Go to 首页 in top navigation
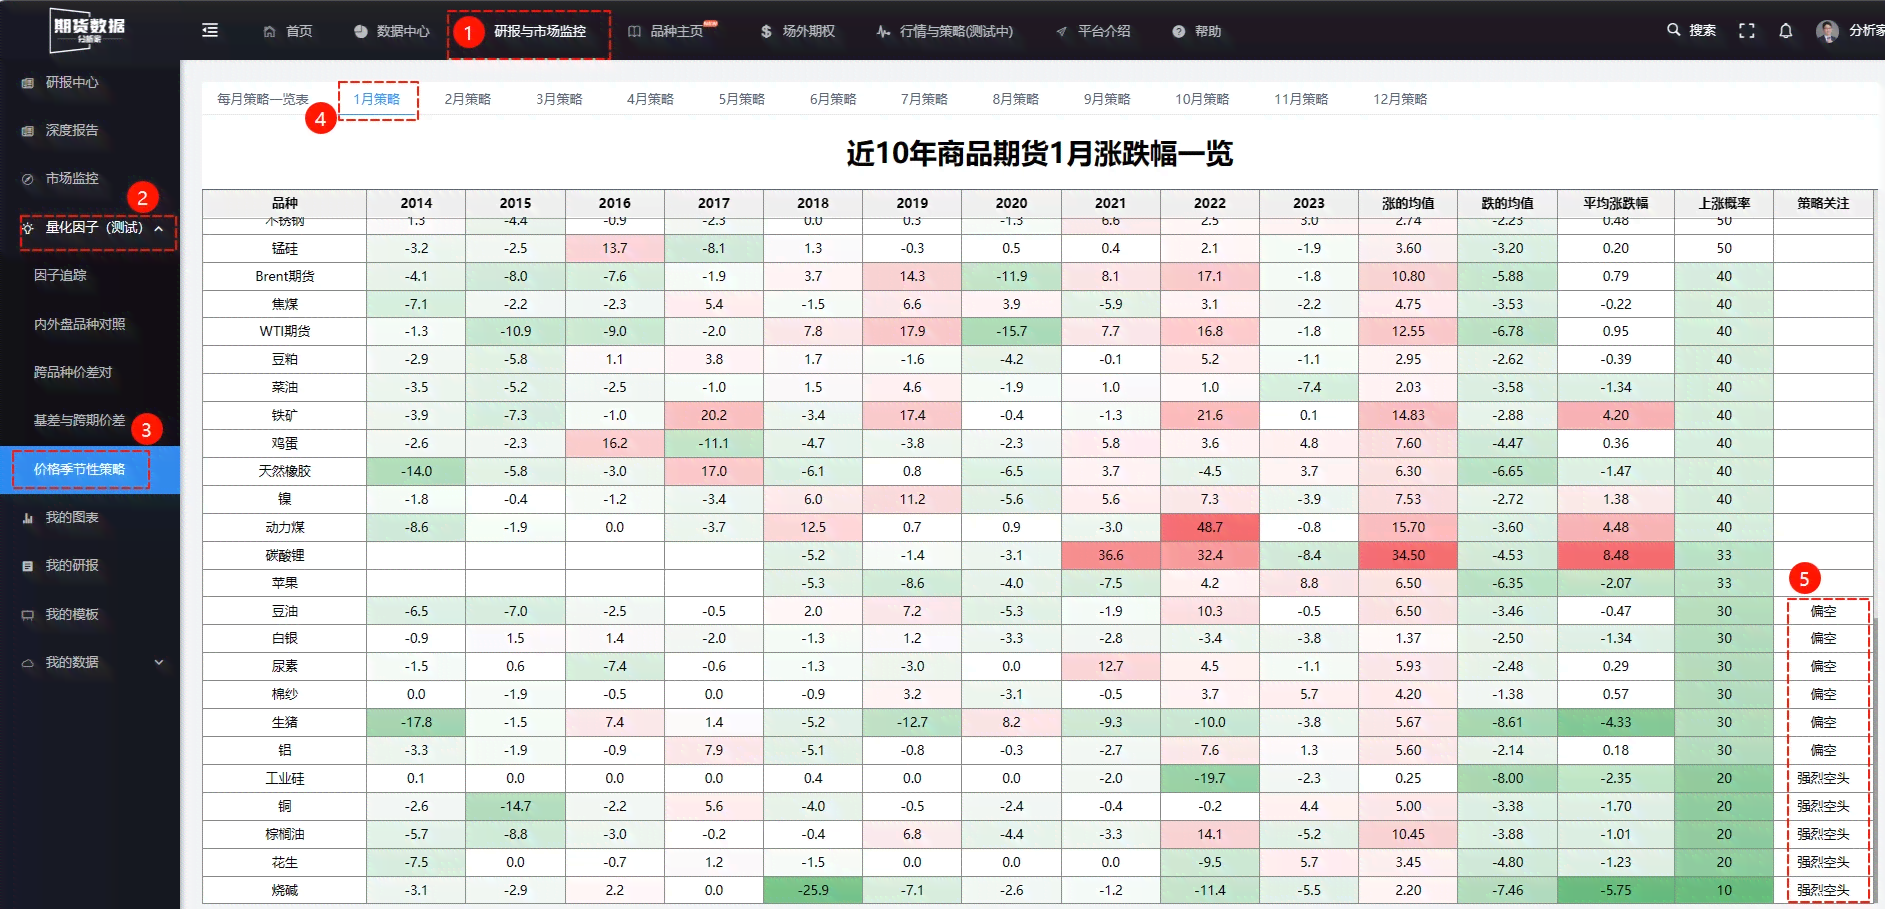This screenshot has height=909, width=1885. (299, 31)
